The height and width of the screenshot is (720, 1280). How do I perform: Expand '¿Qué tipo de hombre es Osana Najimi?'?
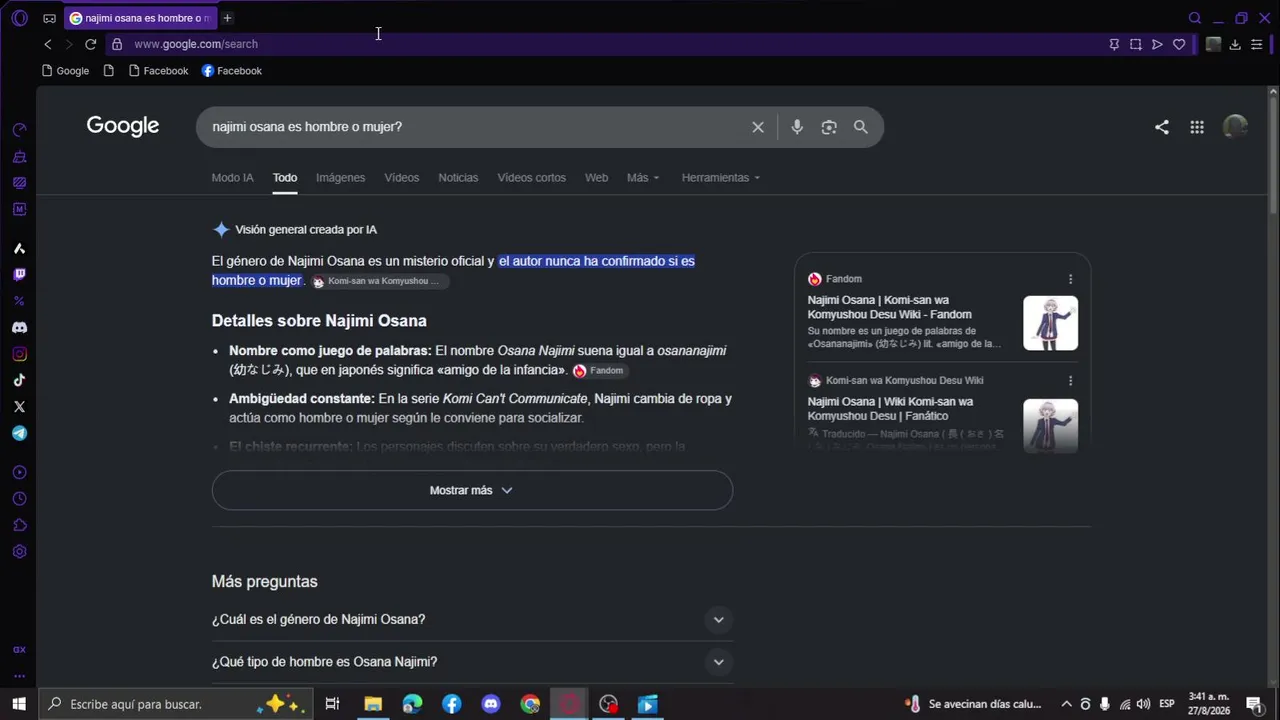tap(472, 662)
